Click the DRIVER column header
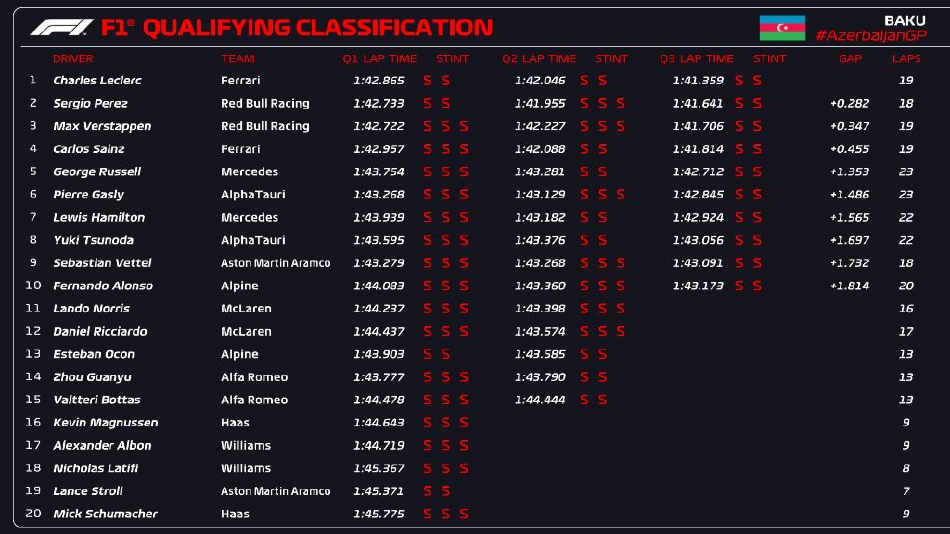The height and width of the screenshot is (534, 950). [73, 59]
